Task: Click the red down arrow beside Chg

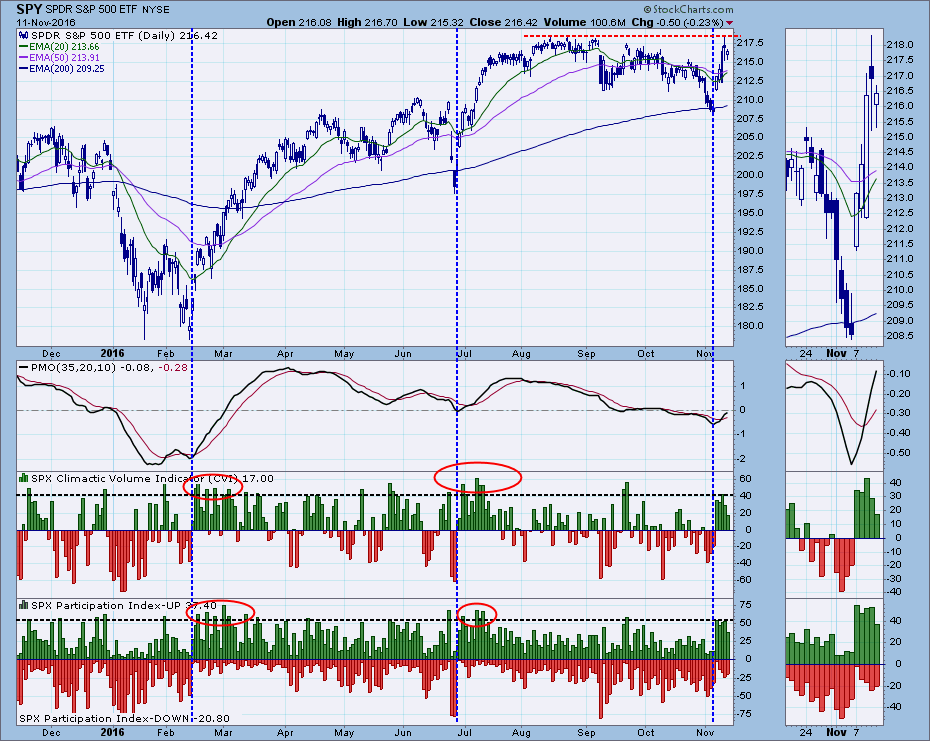Action: click(x=730, y=23)
